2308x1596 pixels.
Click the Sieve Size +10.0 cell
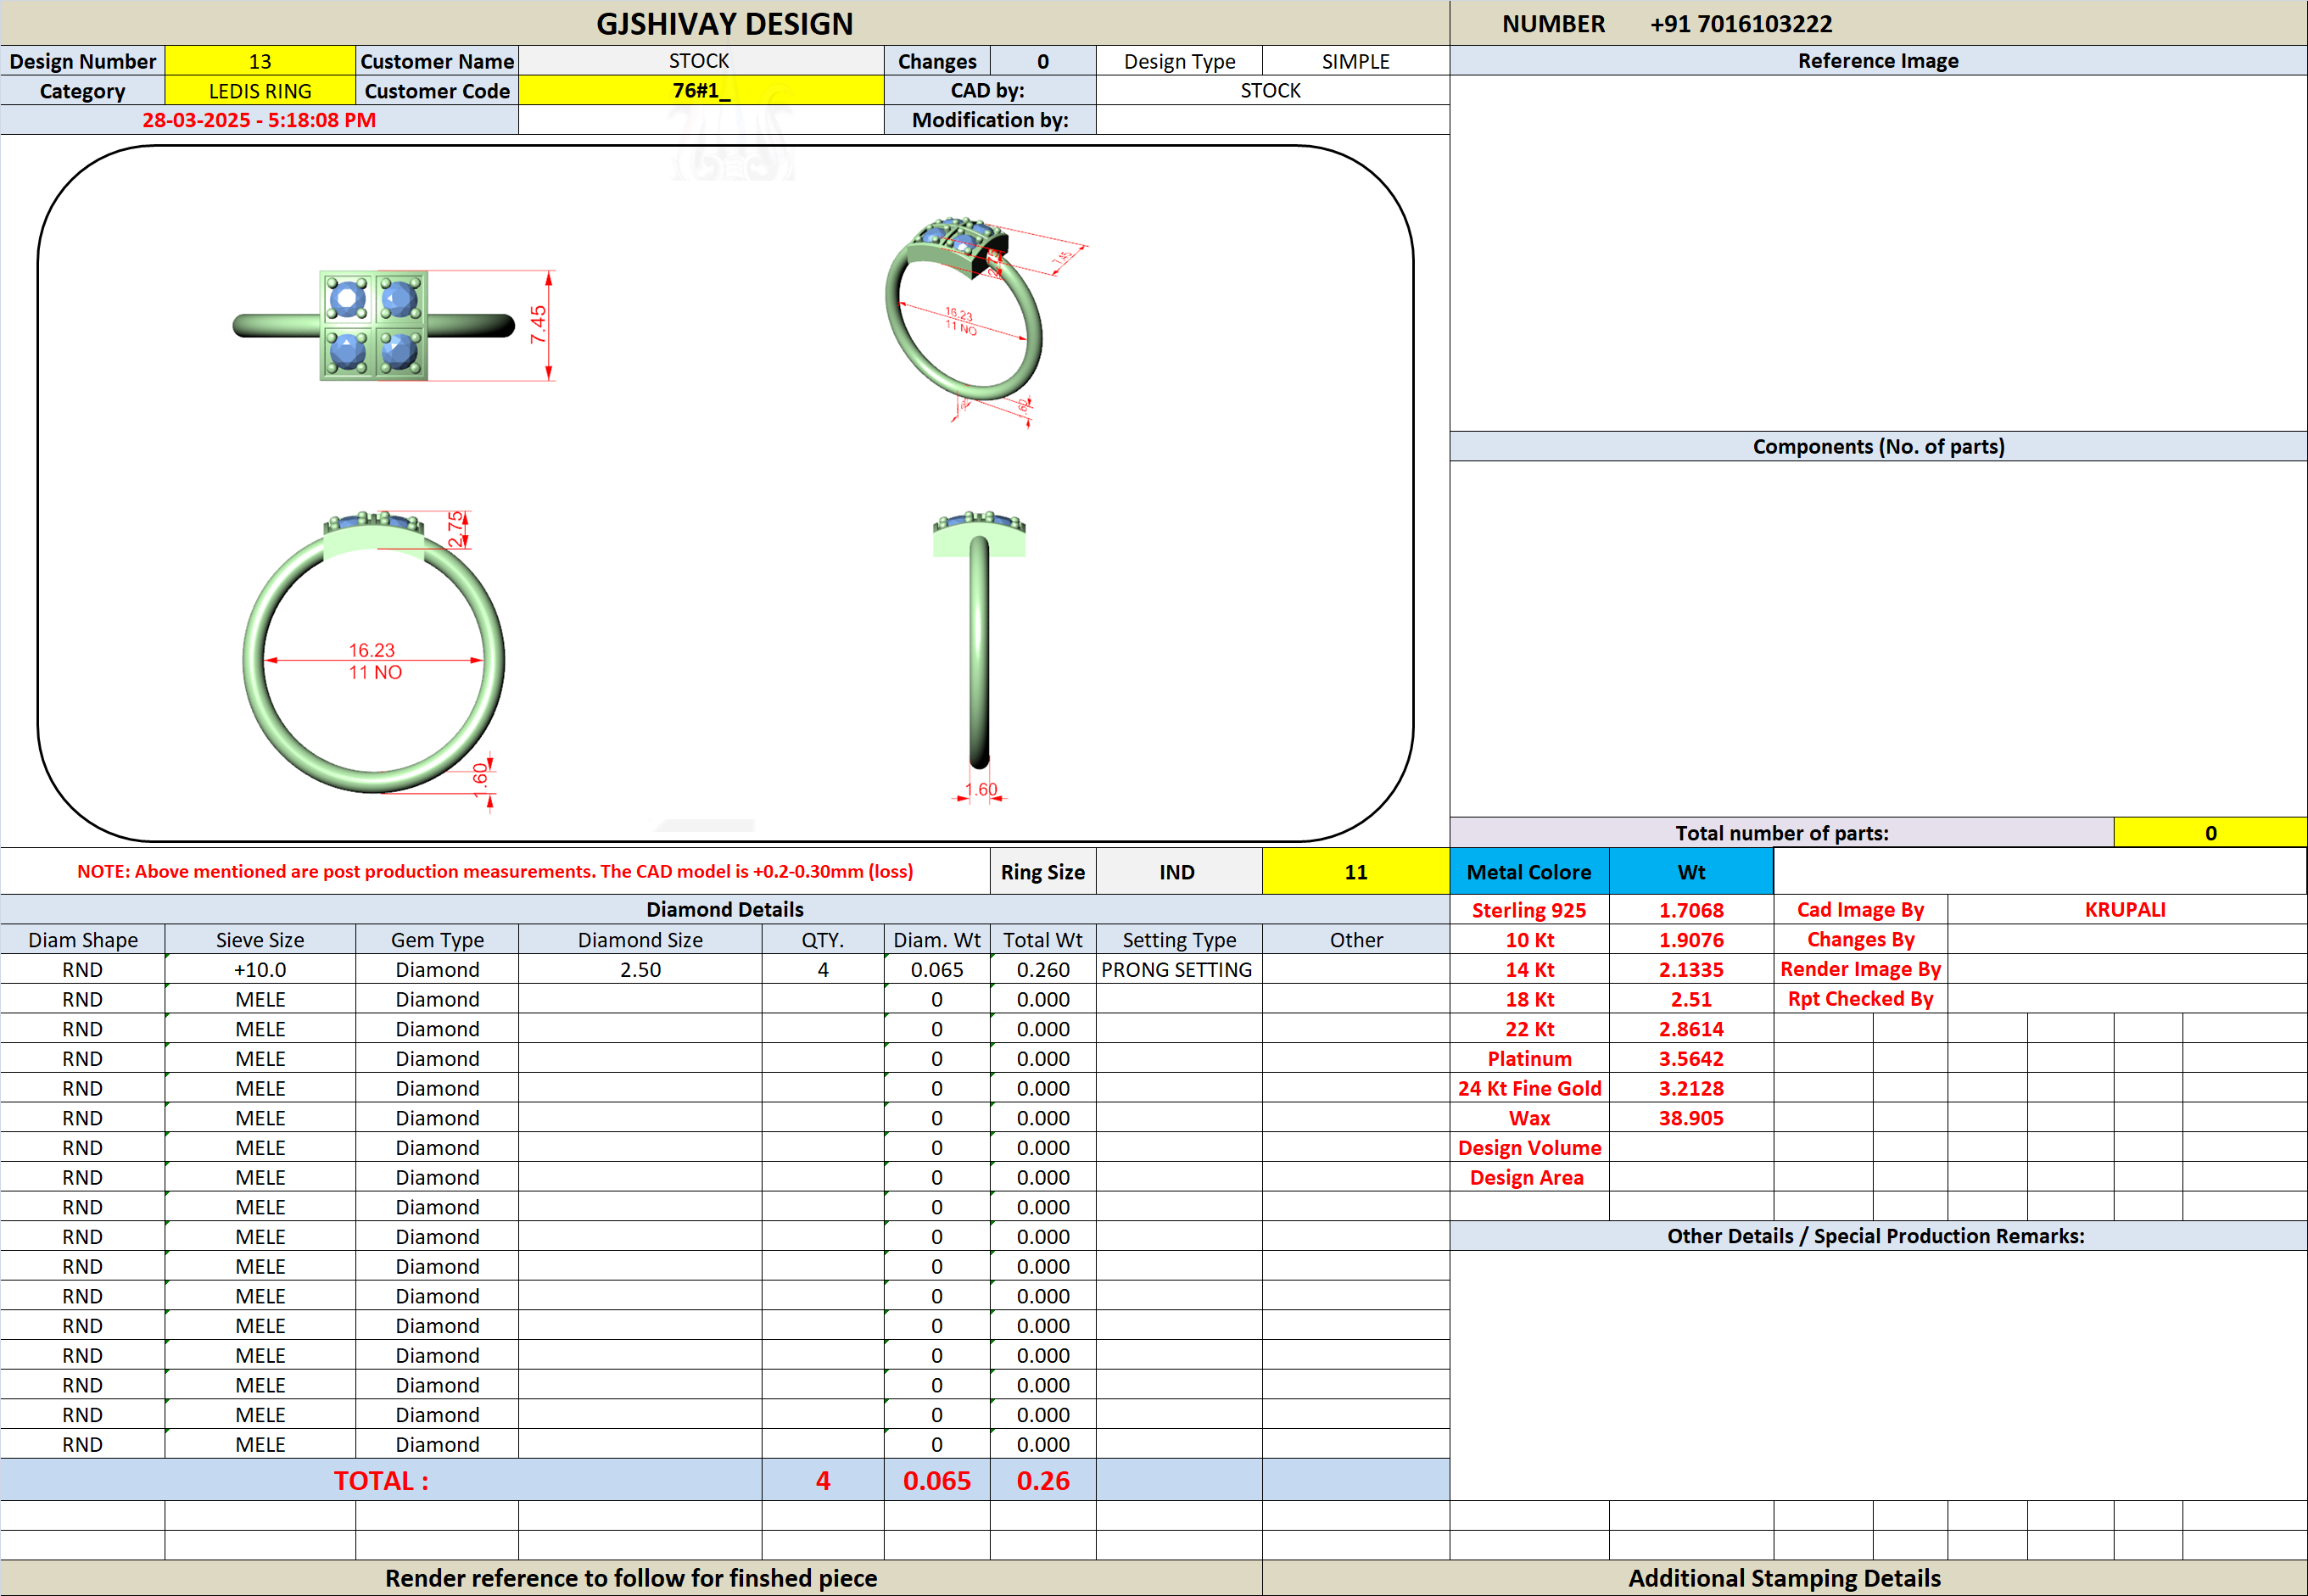point(260,970)
